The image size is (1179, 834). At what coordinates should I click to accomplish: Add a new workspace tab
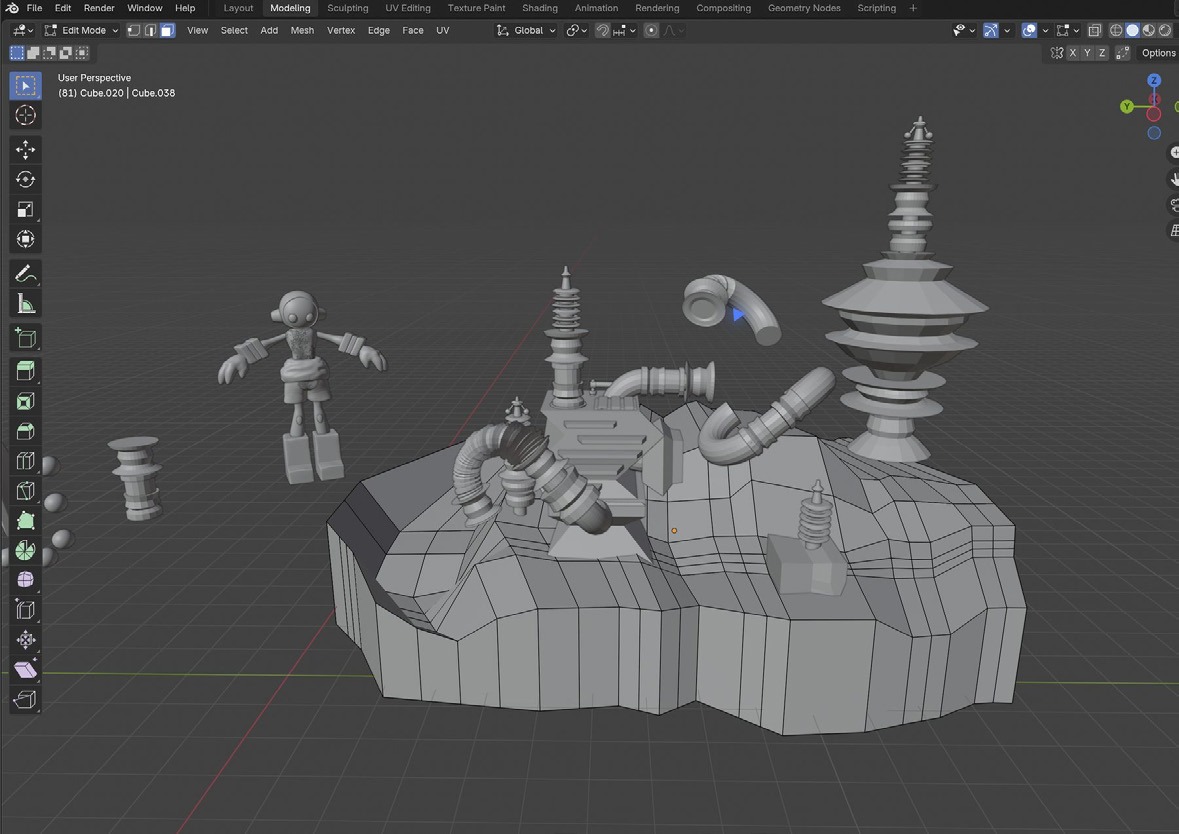pos(913,8)
